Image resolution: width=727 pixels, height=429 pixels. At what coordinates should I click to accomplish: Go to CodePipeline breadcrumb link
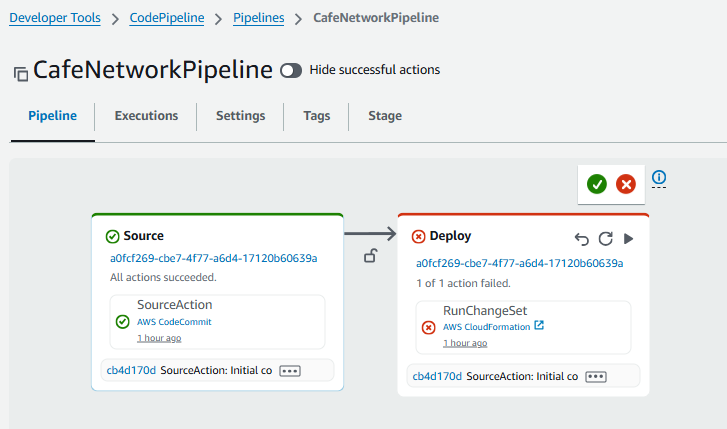coord(167,18)
